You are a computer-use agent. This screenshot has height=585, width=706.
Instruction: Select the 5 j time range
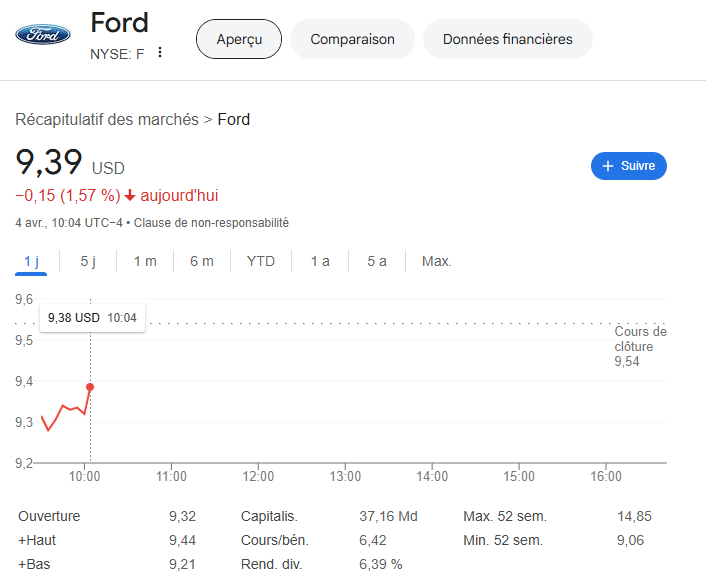click(x=88, y=261)
